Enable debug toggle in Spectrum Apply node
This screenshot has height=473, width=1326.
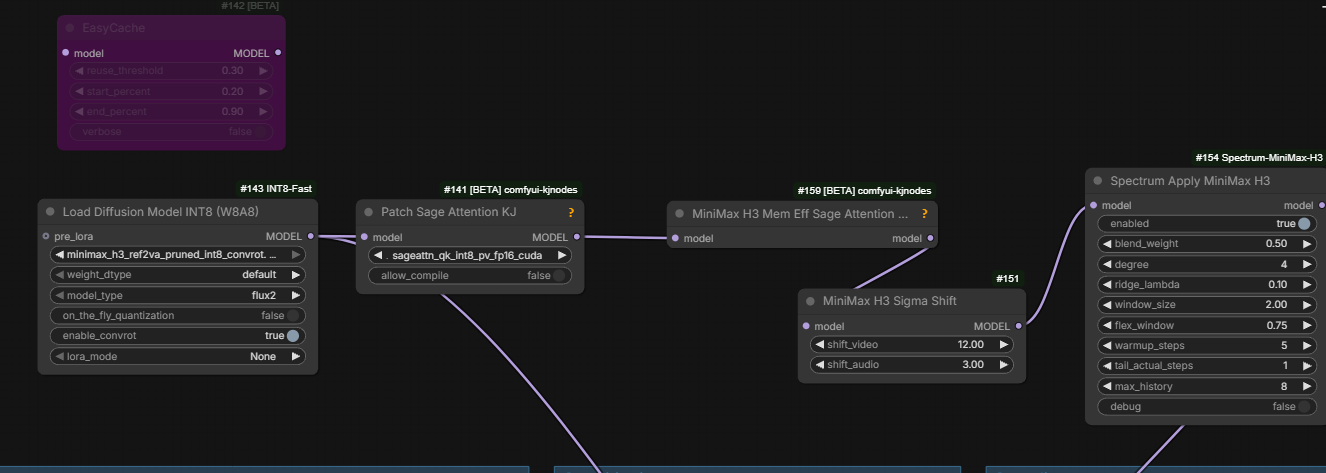[x=1304, y=407]
